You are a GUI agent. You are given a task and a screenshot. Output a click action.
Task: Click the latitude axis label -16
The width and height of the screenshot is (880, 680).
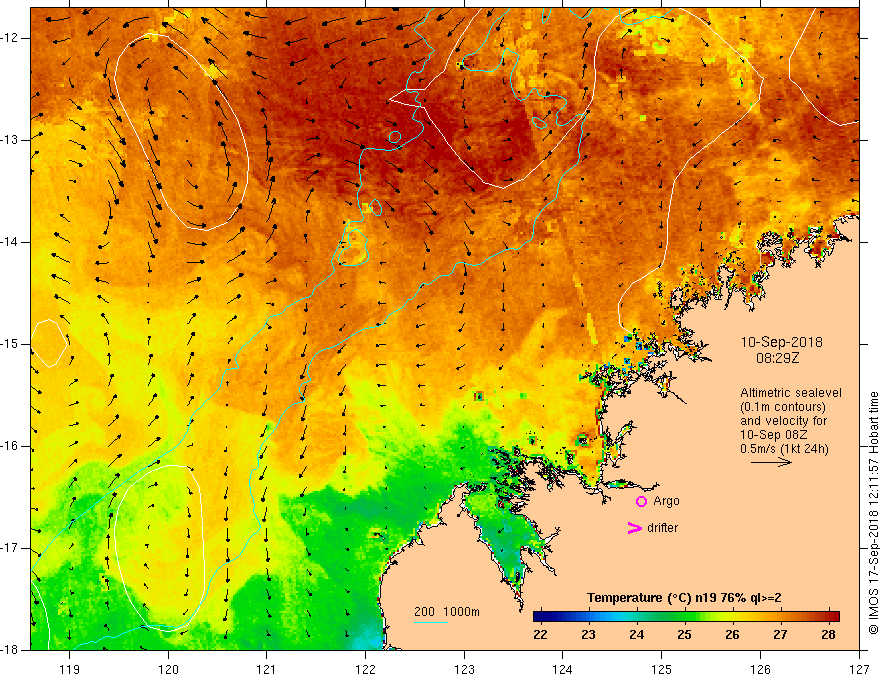coord(11,446)
